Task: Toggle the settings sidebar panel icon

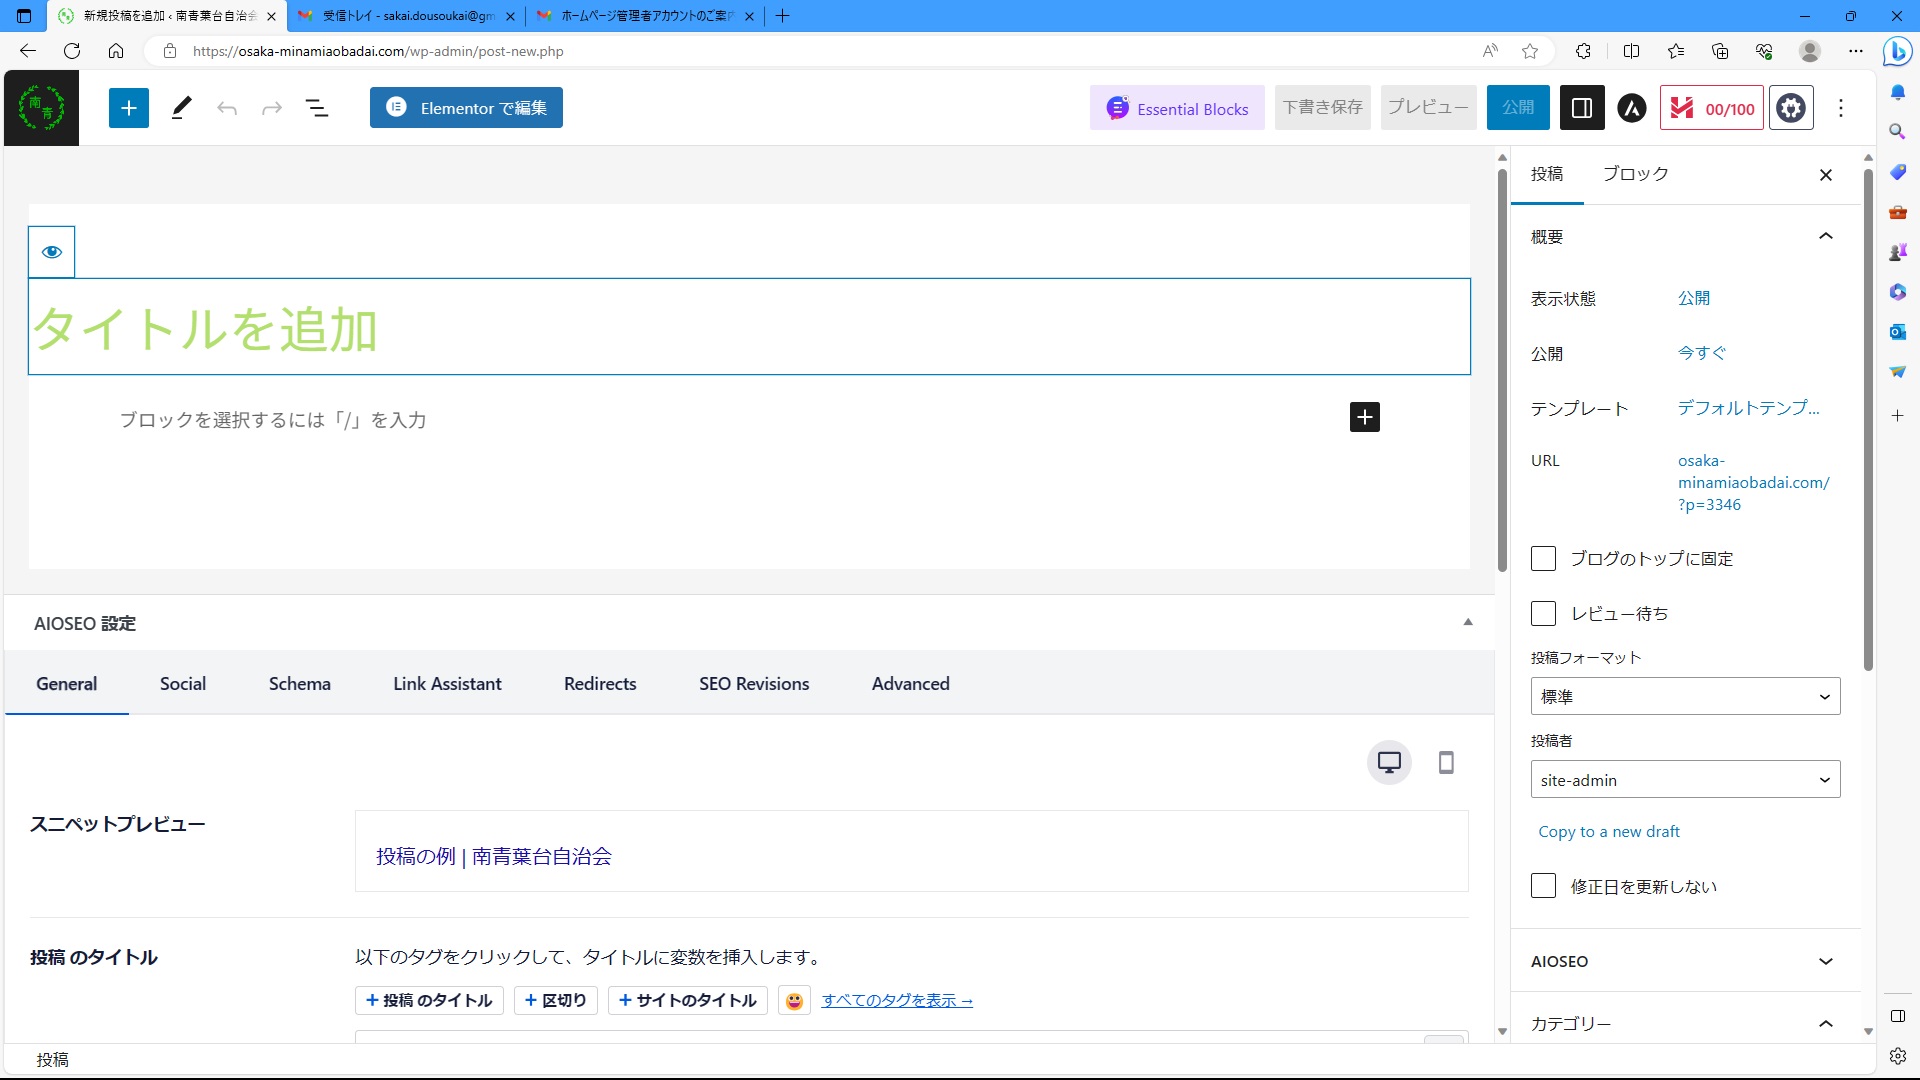Action: tap(1581, 108)
